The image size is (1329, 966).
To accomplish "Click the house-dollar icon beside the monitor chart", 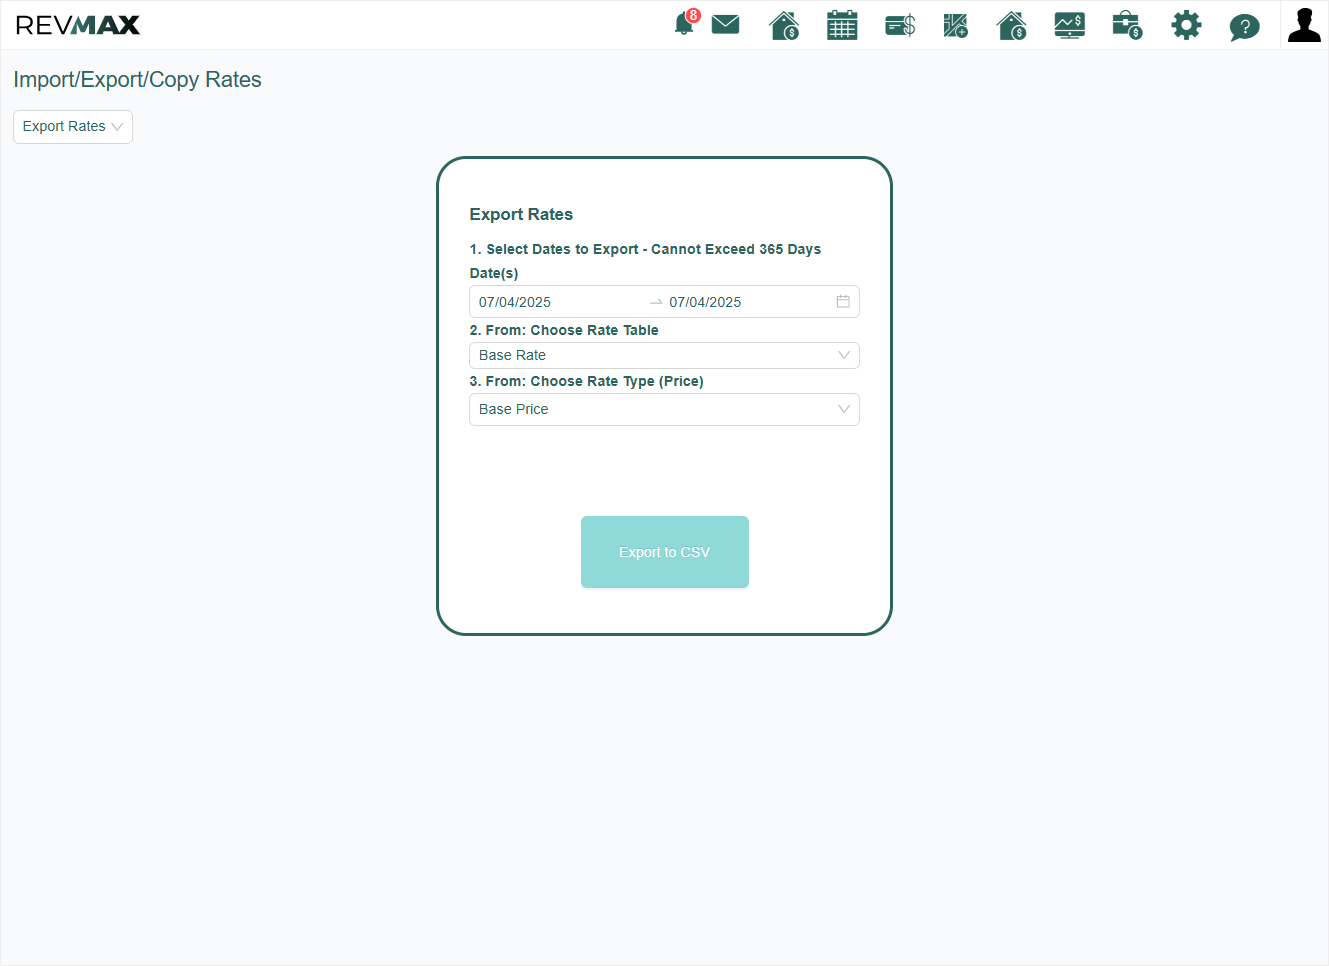I will pos(1012,25).
